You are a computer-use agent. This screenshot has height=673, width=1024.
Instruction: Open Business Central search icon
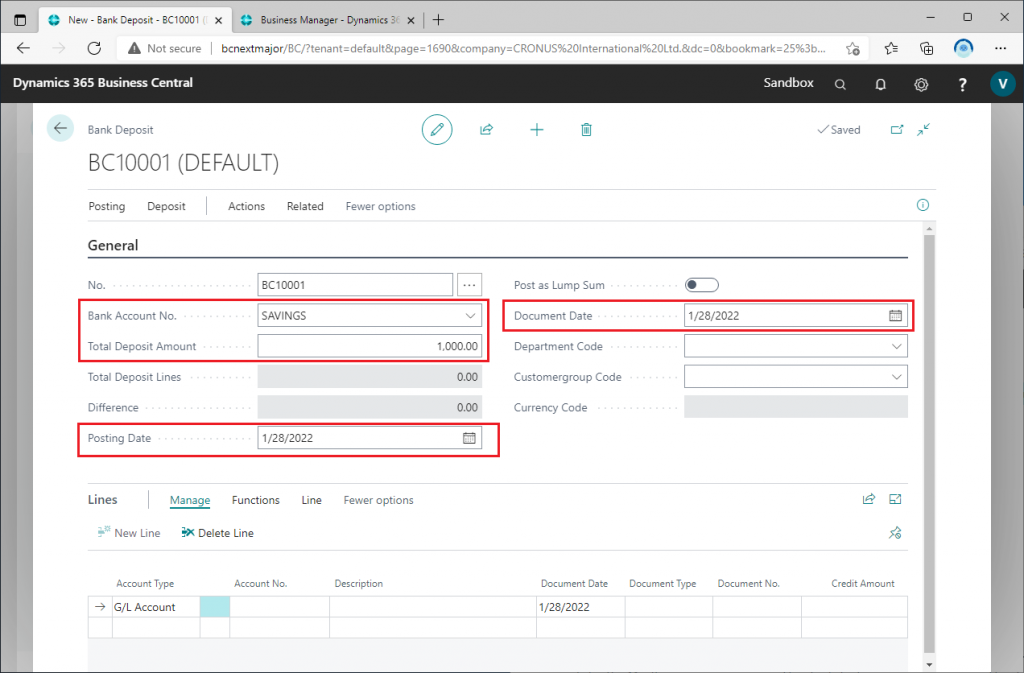840,84
